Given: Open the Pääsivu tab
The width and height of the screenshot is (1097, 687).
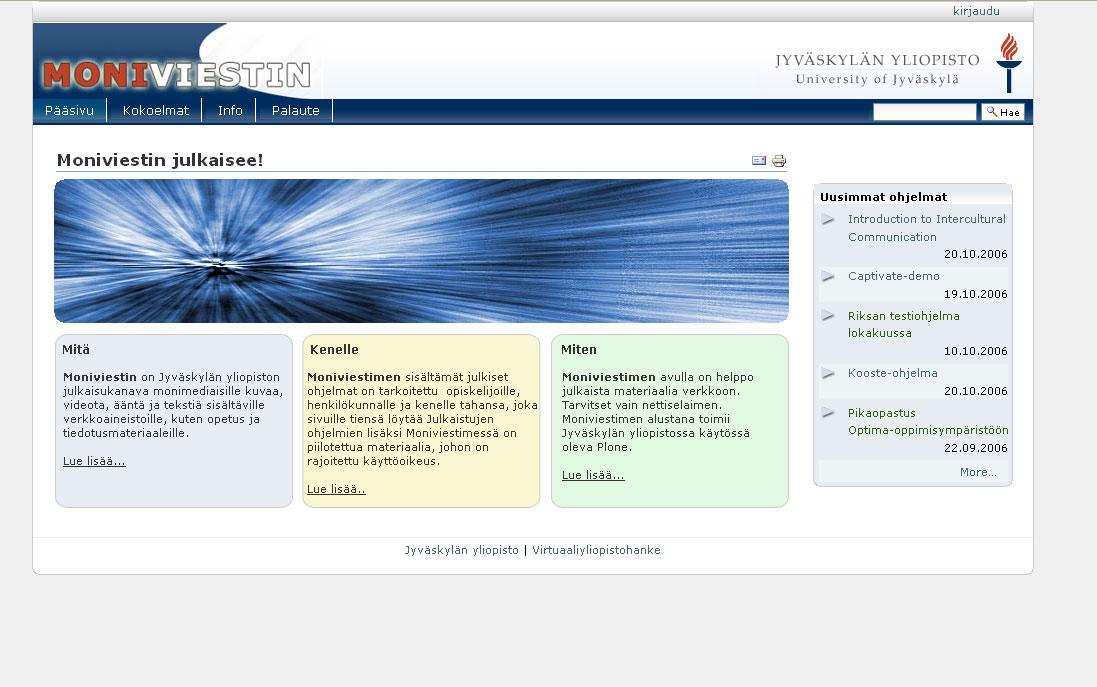Looking at the screenshot, I should pos(69,111).
